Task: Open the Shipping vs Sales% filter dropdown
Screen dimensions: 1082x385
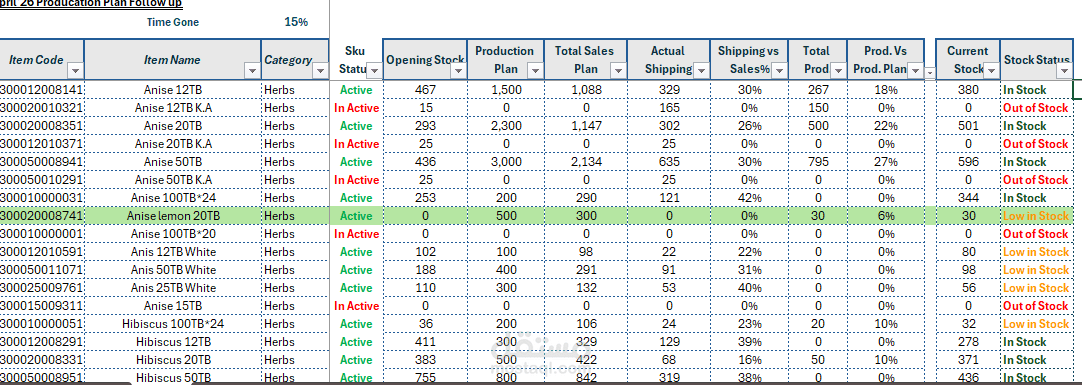Action: [x=779, y=70]
